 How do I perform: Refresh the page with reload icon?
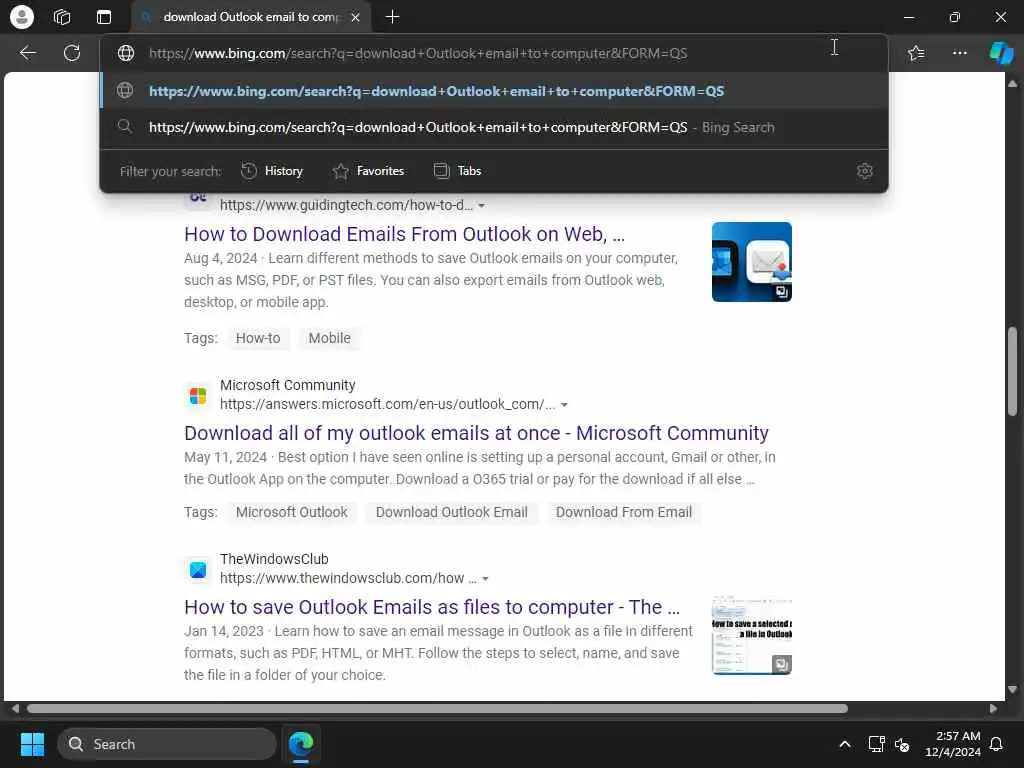72,53
